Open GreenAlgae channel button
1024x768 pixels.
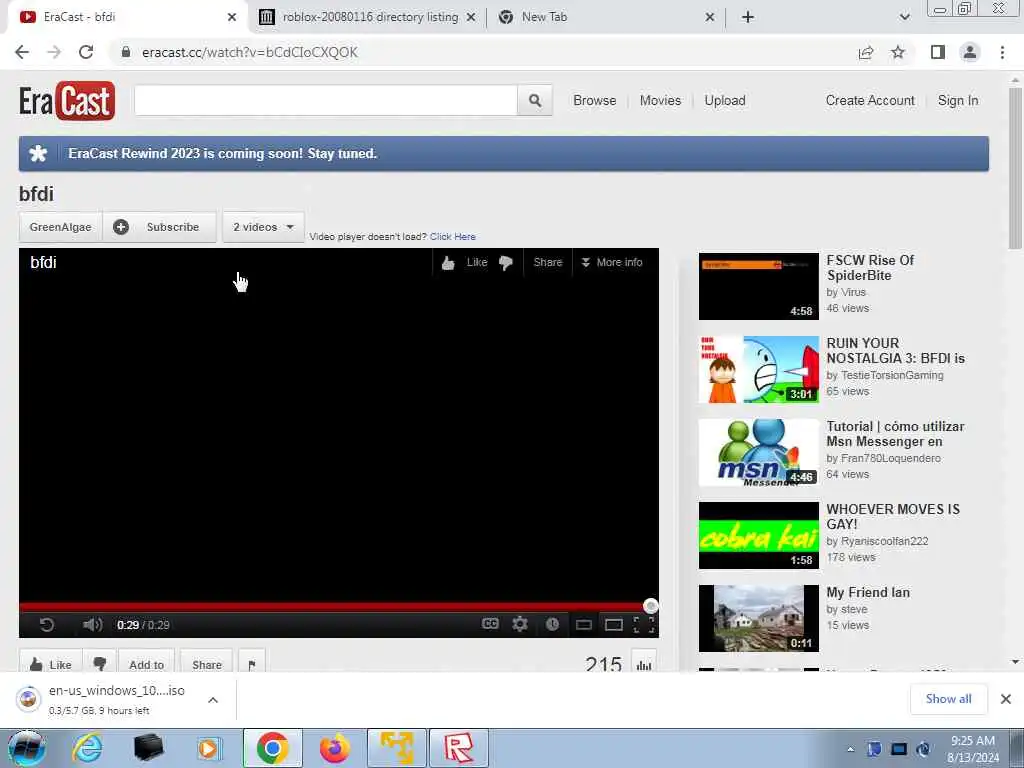pos(61,227)
